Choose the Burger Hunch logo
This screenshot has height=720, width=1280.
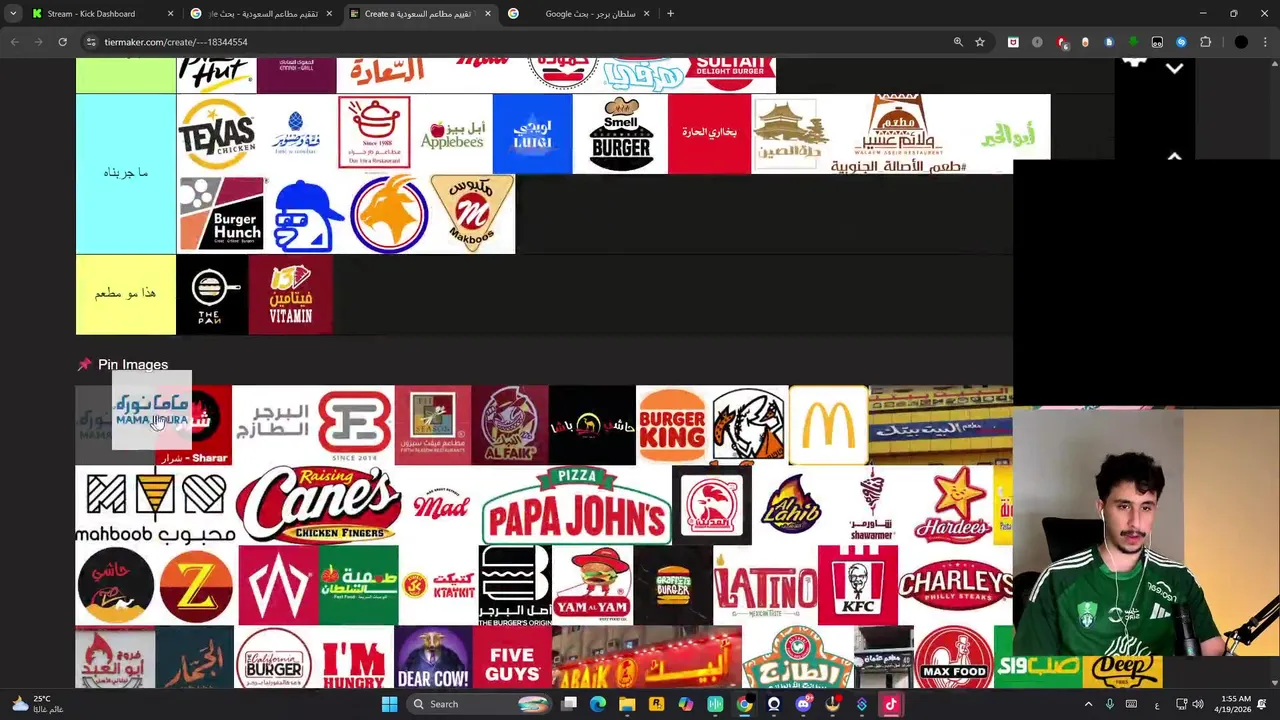(x=221, y=214)
